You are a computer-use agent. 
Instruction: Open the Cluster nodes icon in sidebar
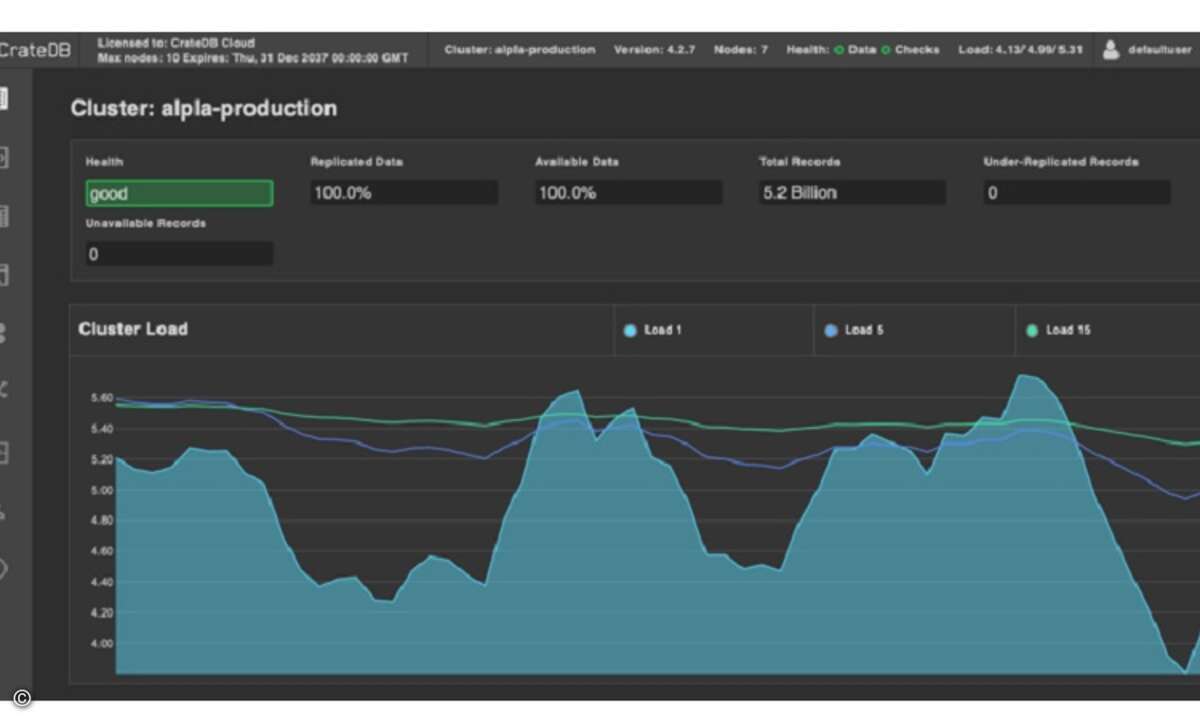click(x=4, y=334)
